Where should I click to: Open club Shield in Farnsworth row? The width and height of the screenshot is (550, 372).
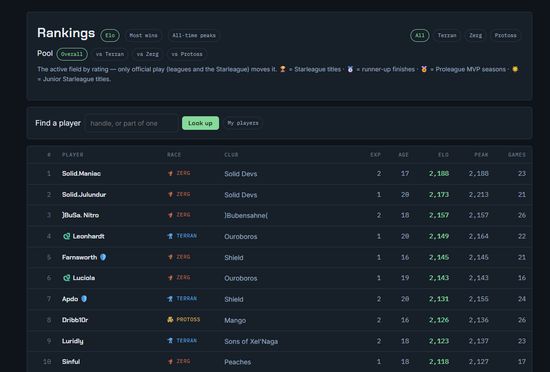click(234, 258)
